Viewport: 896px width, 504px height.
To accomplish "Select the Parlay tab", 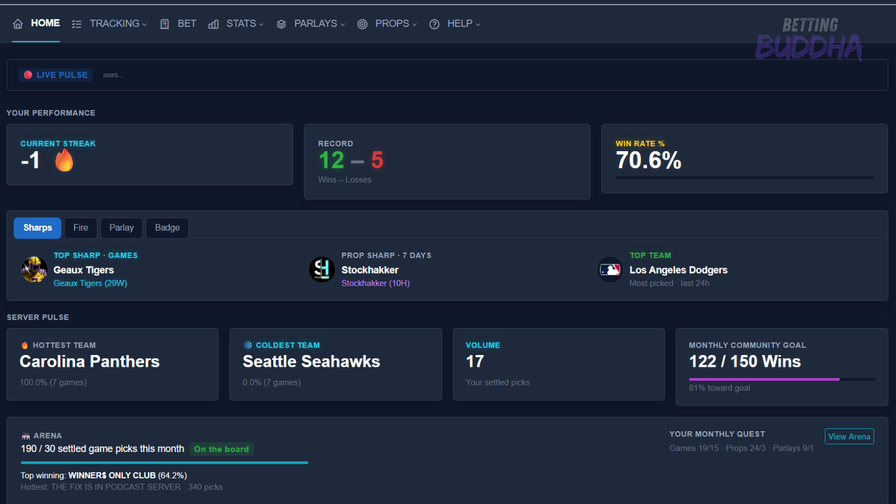I will point(121,227).
